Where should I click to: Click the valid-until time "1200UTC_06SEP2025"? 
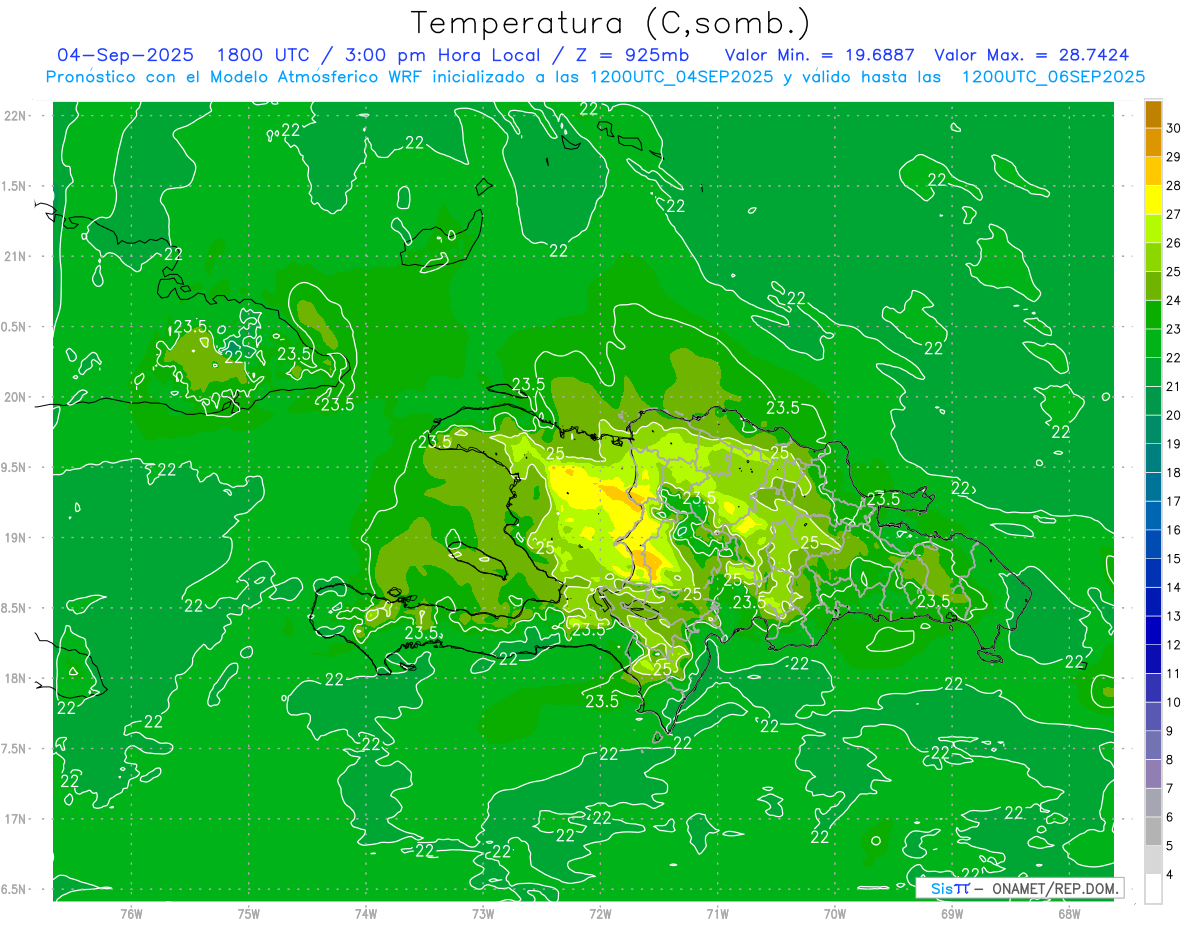(x=1053, y=76)
